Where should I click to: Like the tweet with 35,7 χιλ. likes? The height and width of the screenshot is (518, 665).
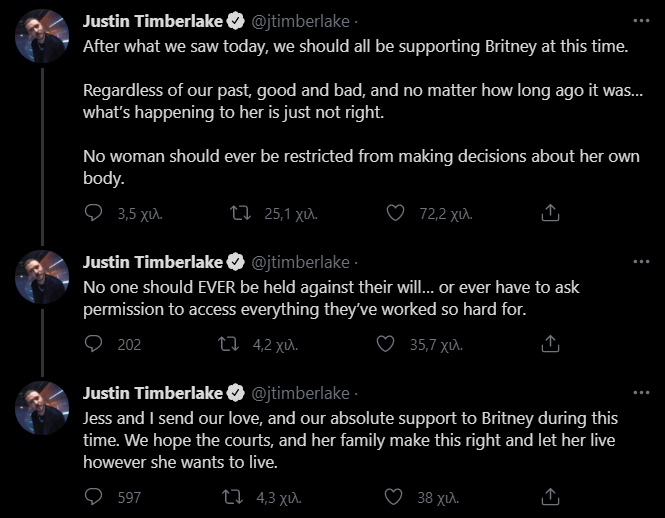pyautogui.click(x=385, y=344)
